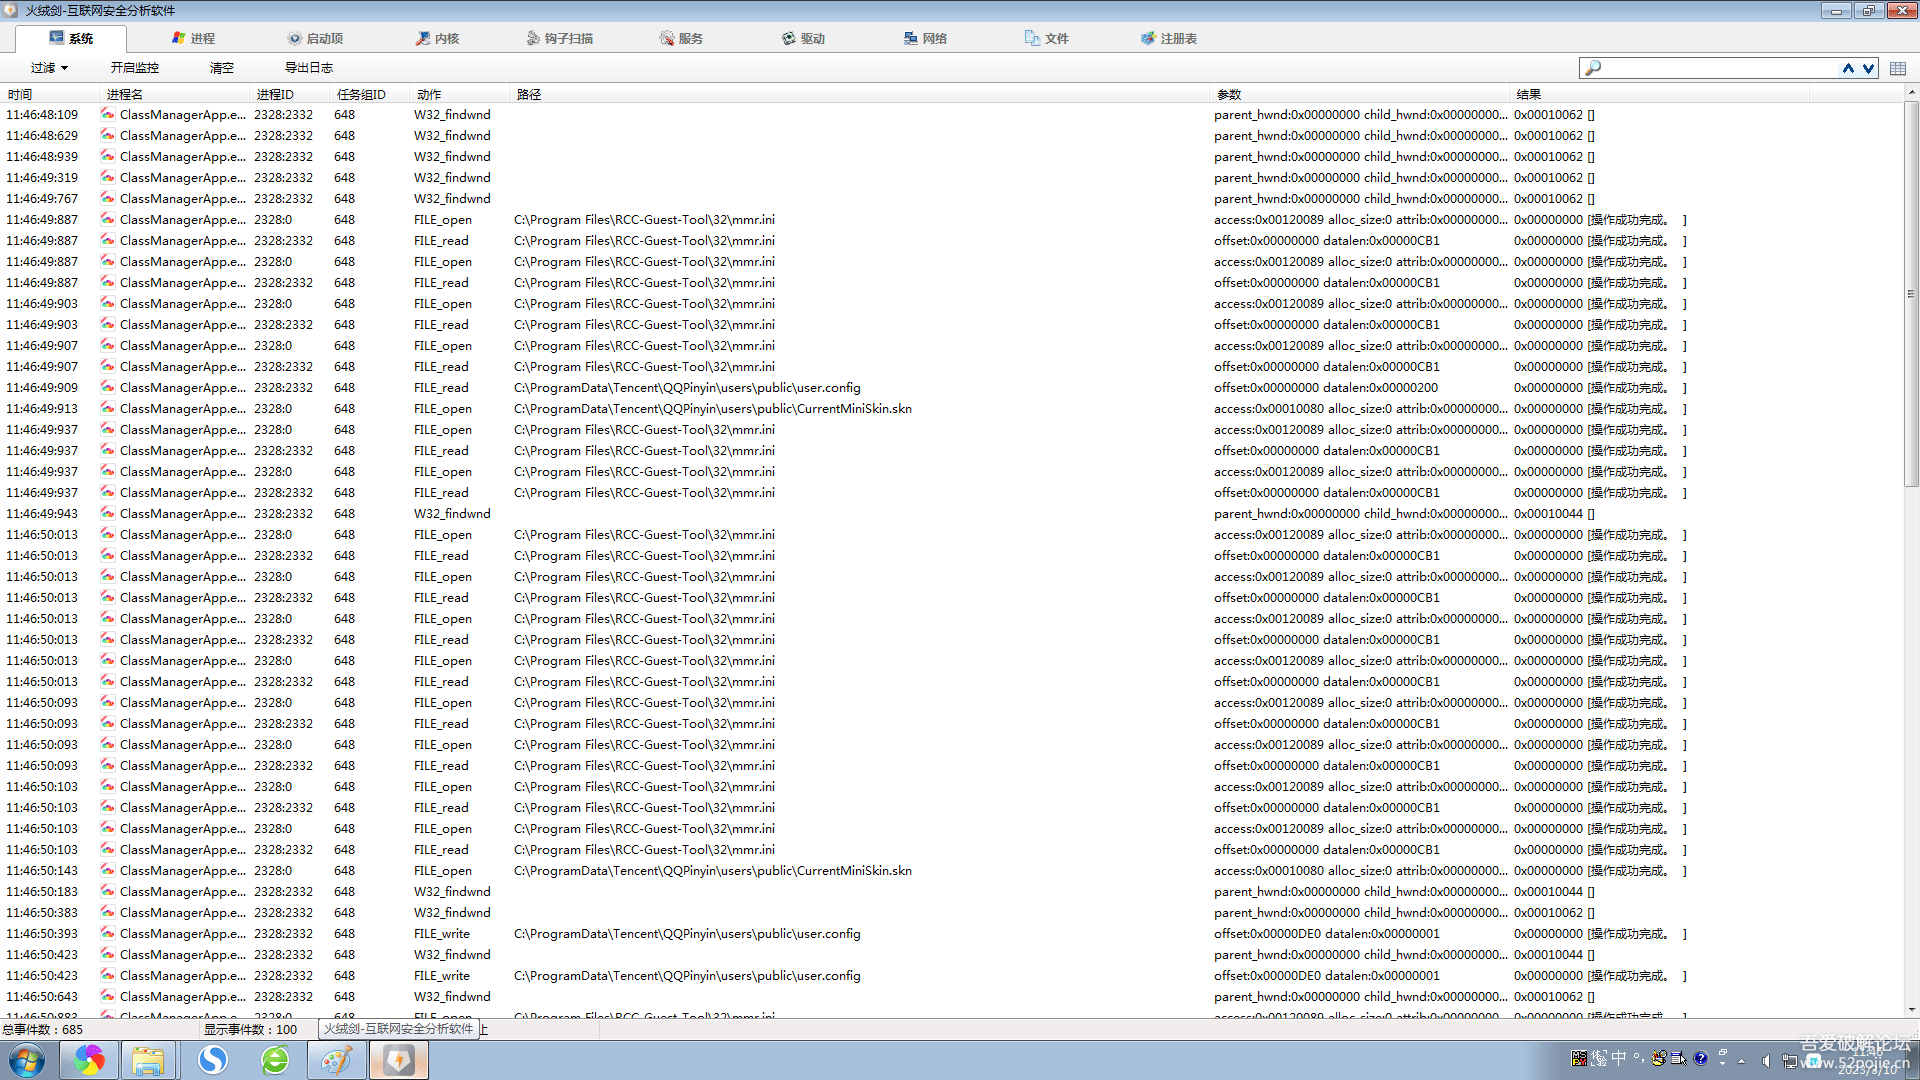Click process icon in the 11:46:49:909 row
The height and width of the screenshot is (1080, 1920).
[107, 387]
